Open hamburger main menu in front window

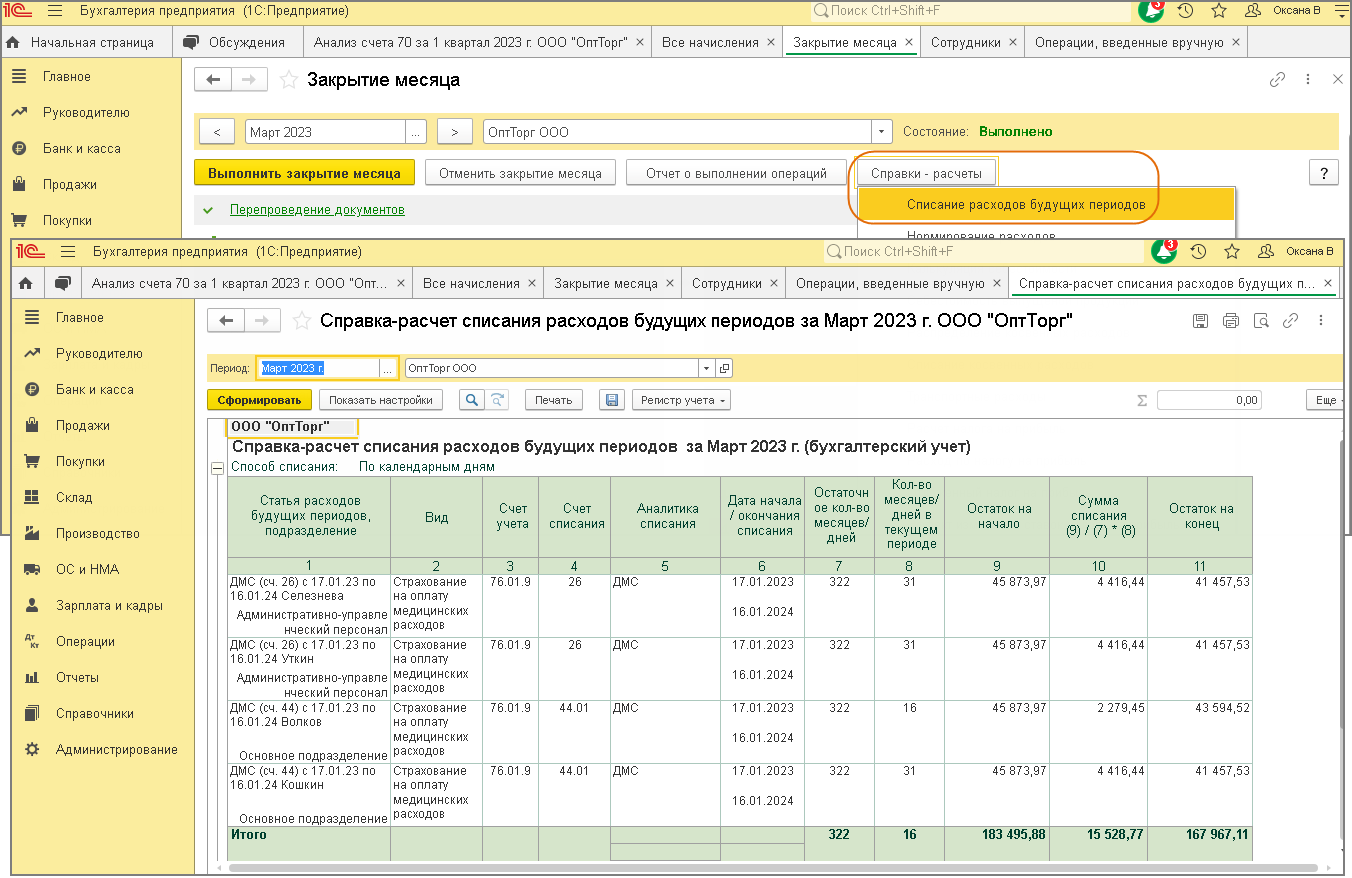click(68, 251)
